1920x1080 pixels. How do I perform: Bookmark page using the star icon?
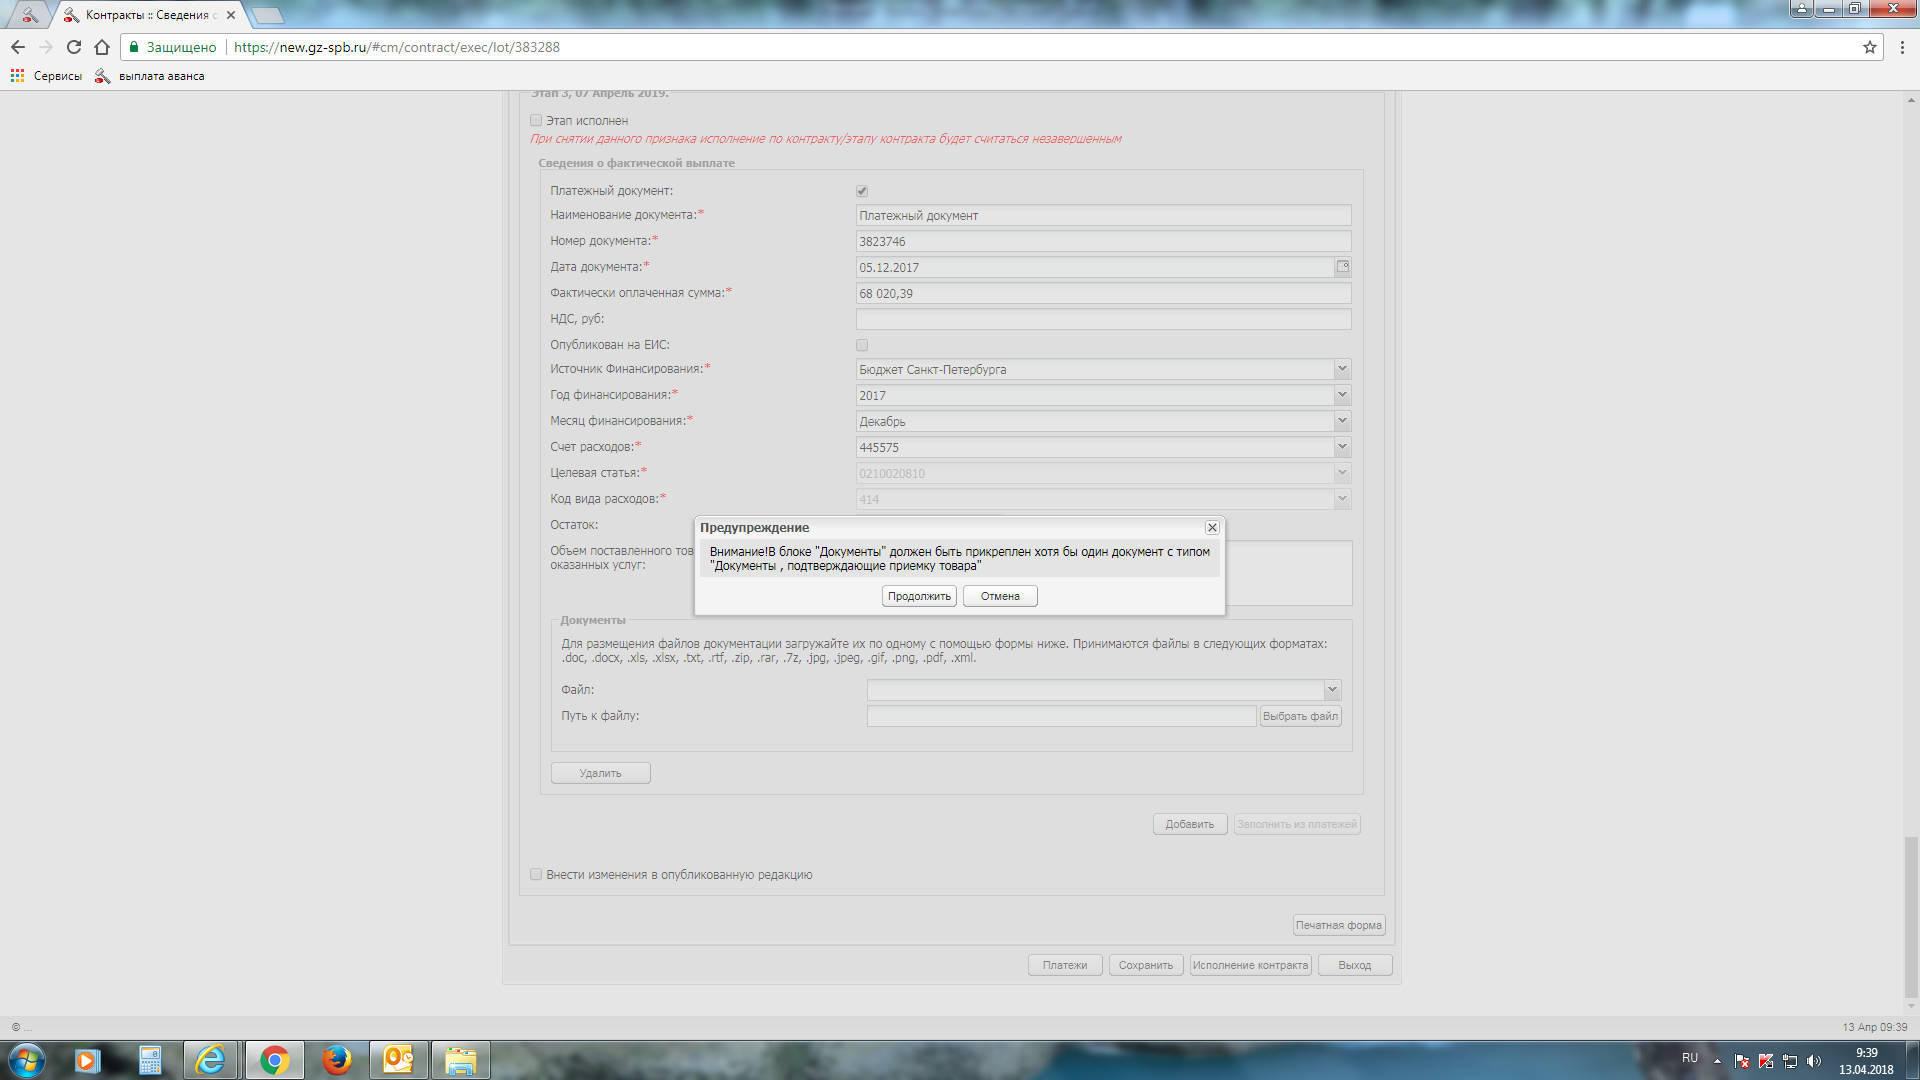coord(1869,47)
